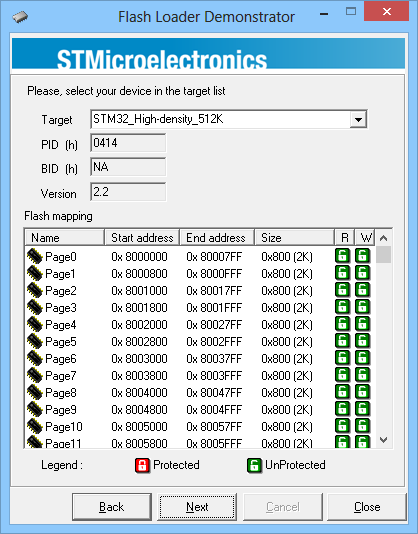Click the BID (h) field showing NA
Screen dimensions: 418x534
click(128, 167)
